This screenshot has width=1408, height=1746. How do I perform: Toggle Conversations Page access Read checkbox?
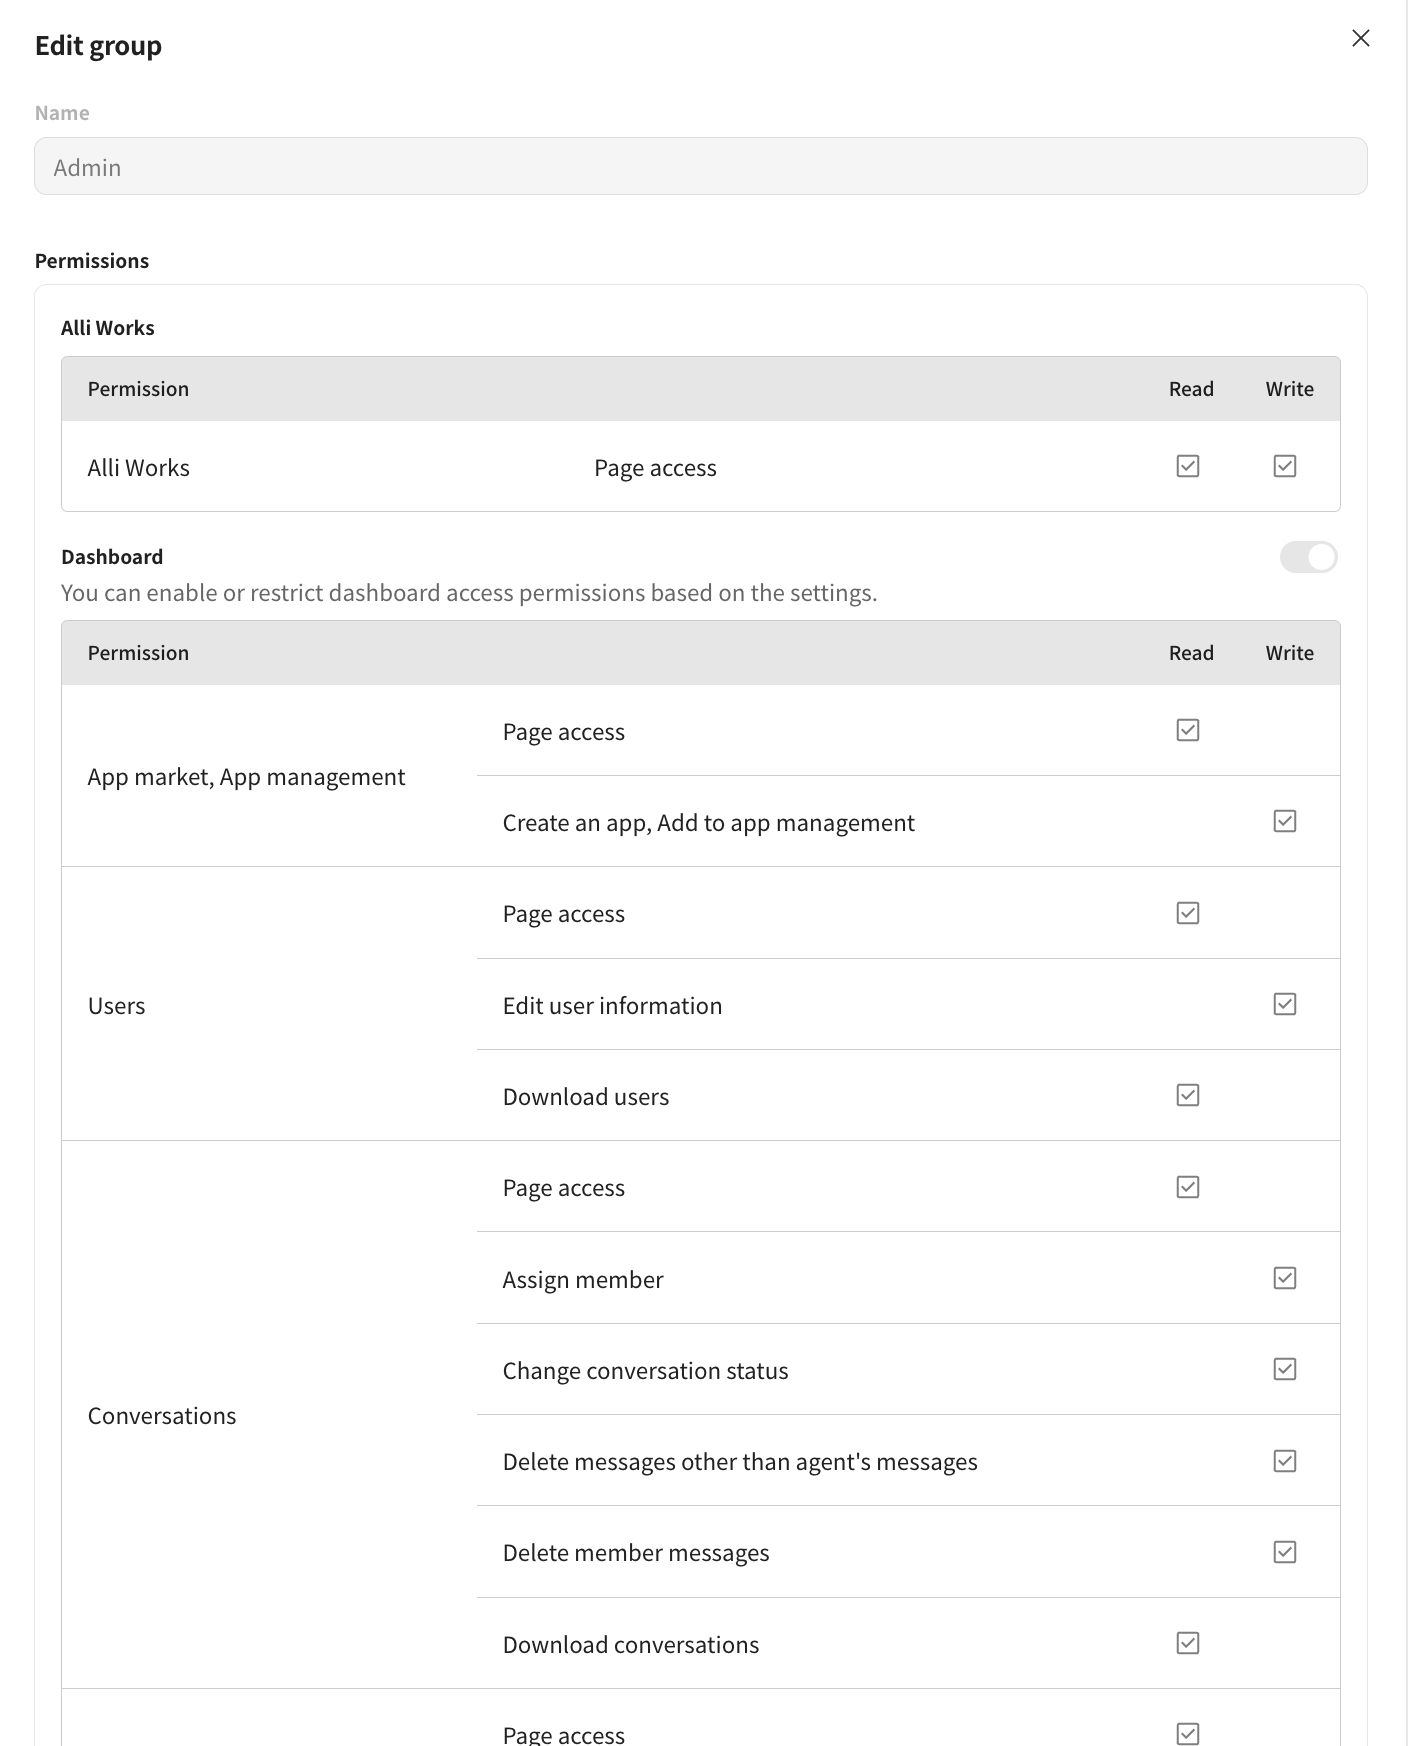point(1187,1187)
